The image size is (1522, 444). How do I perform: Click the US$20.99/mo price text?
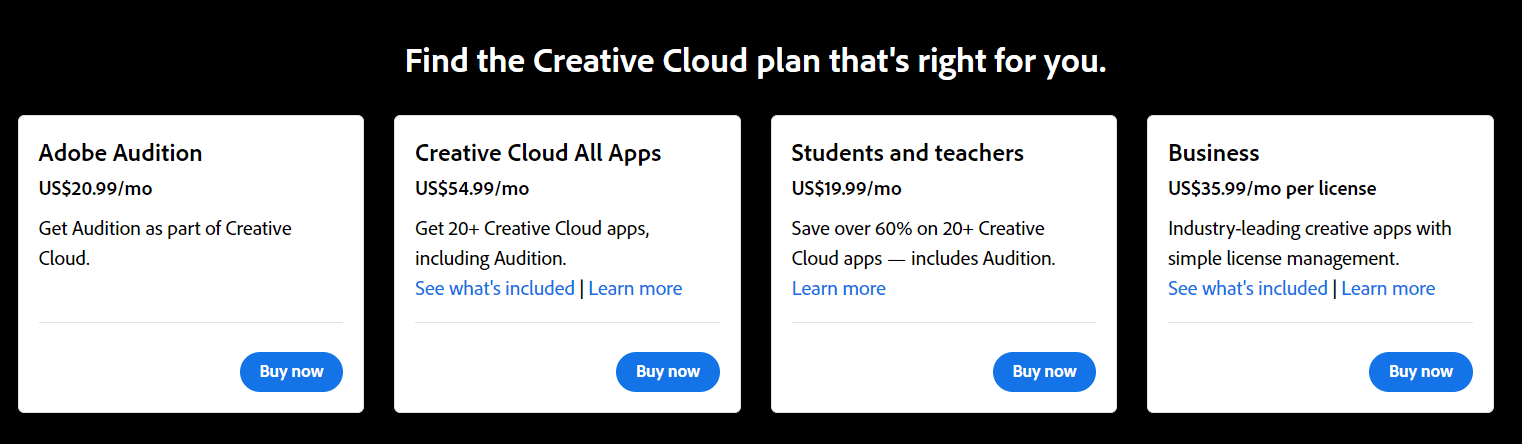95,188
